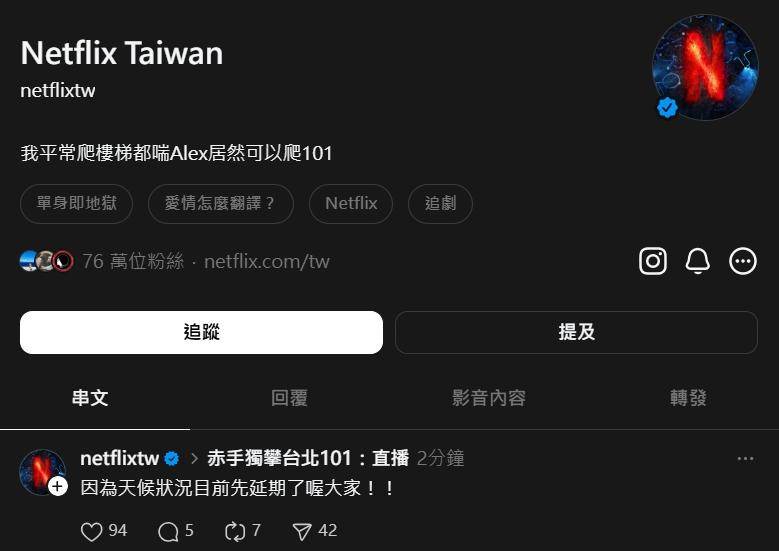The width and height of the screenshot is (779, 551).
Task: Like the post with the heart icon
Action: tap(91, 531)
